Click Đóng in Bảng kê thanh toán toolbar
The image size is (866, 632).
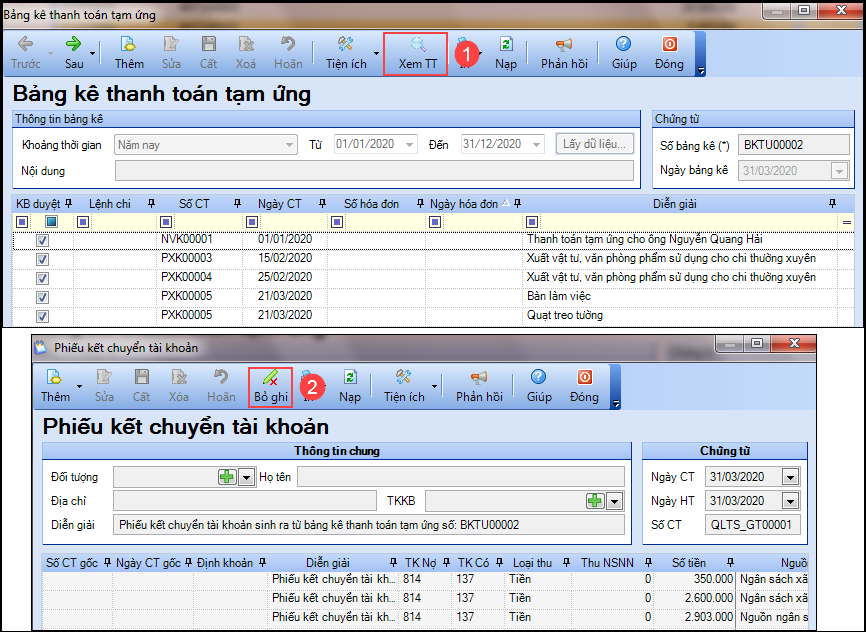point(669,52)
